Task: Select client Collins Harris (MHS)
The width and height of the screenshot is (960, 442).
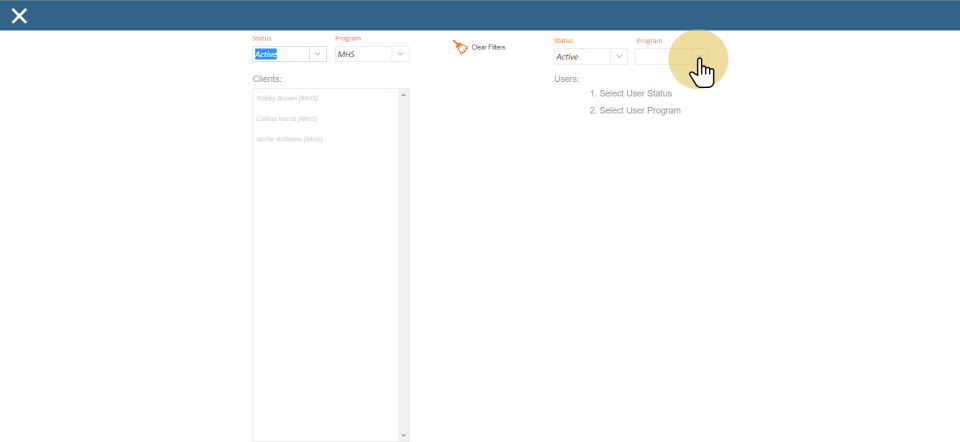Action: [x=287, y=118]
